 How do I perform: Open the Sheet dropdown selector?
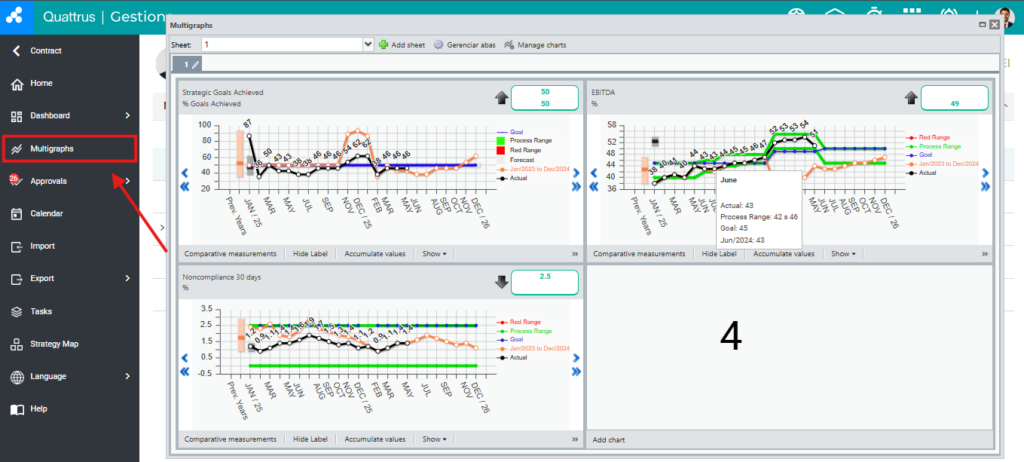pyautogui.click(x=368, y=44)
